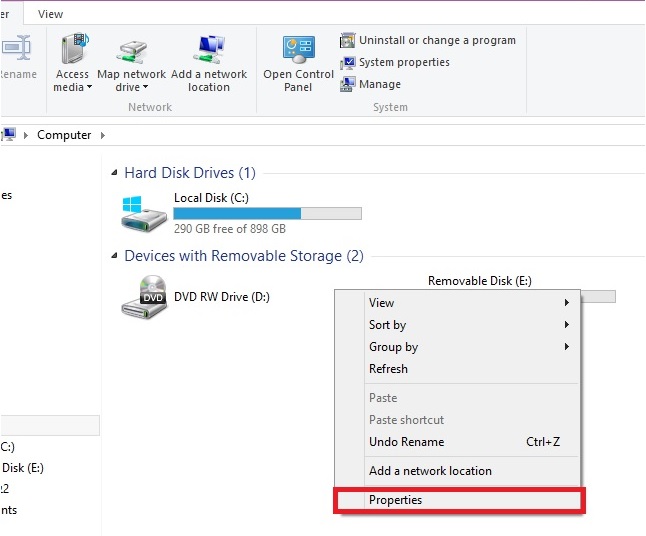The height and width of the screenshot is (536, 646).
Task: Choose Refresh in the context menu
Action: coord(388,369)
